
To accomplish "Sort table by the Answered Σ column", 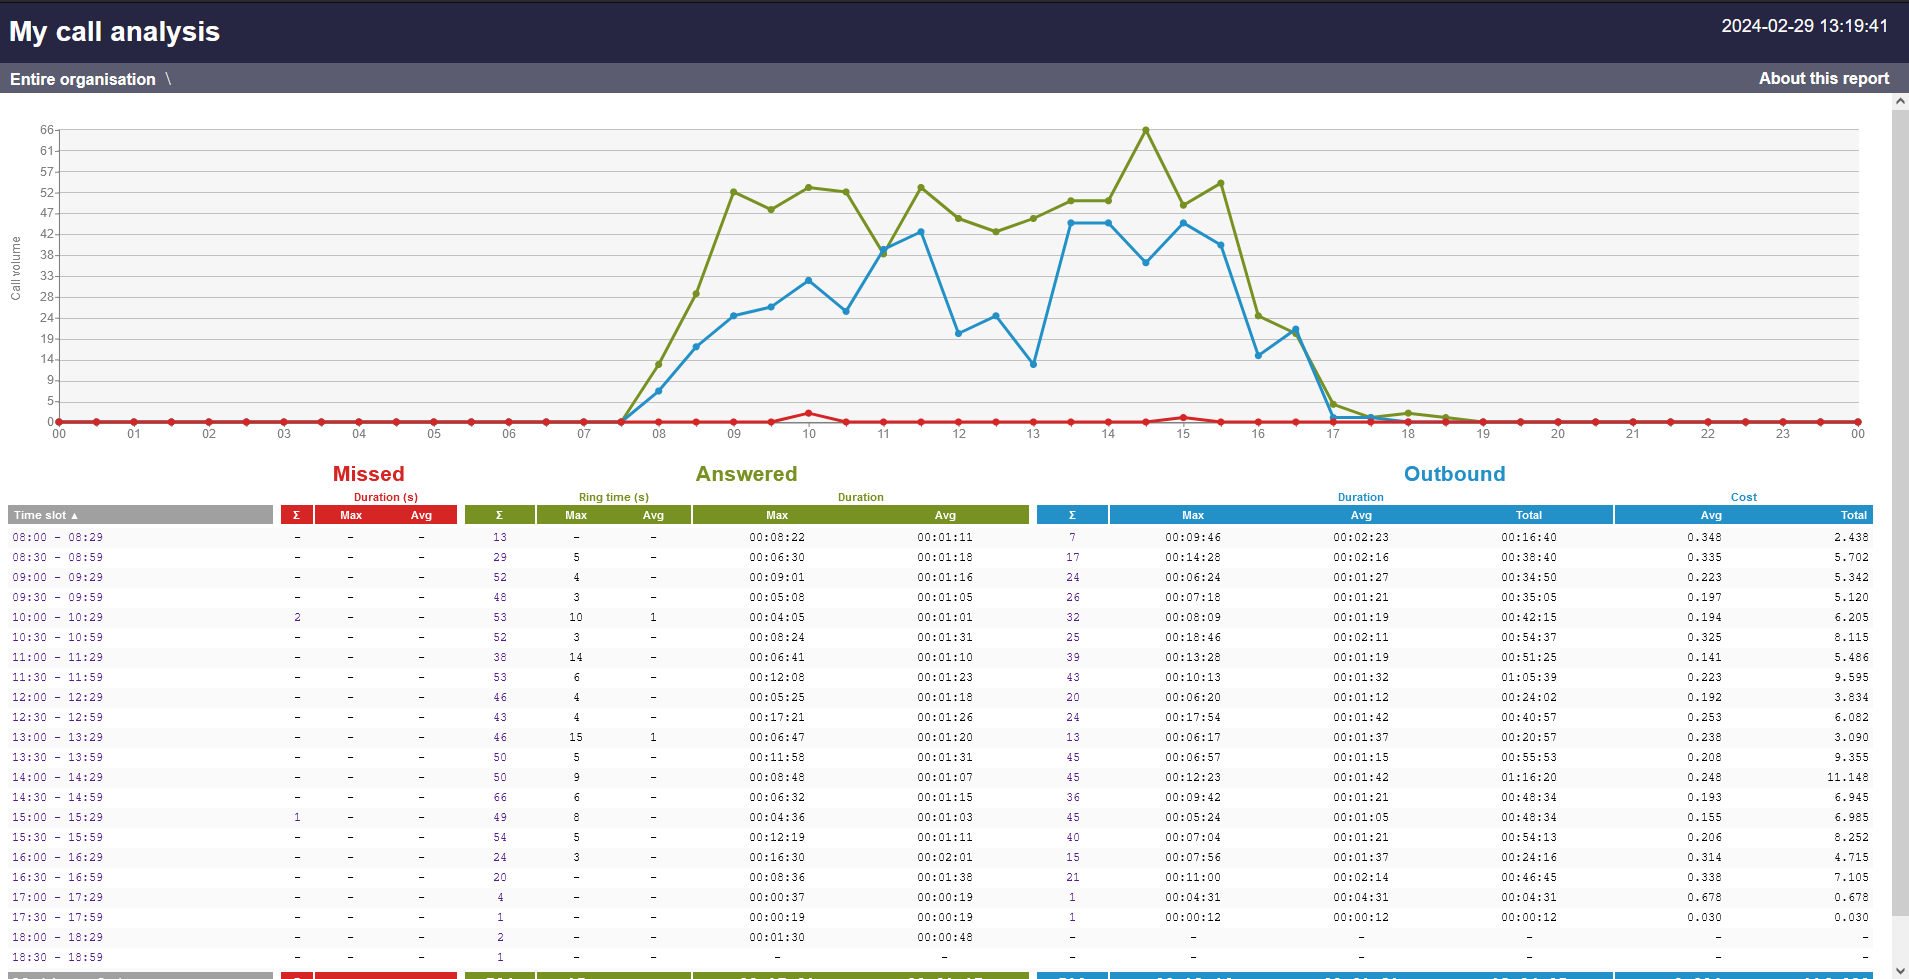I will (499, 514).
